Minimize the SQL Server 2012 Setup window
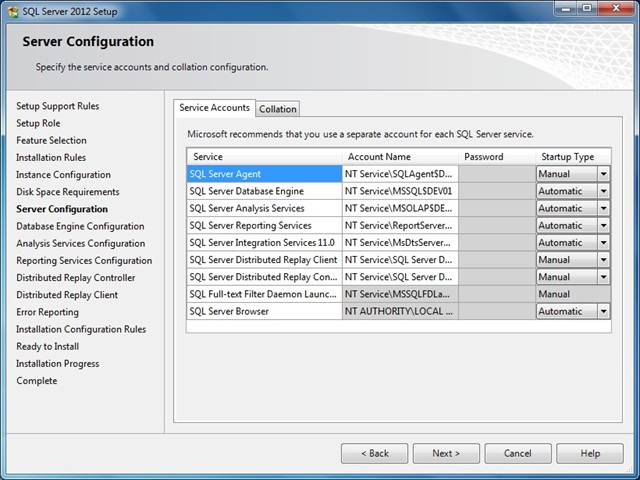 [x=567, y=8]
